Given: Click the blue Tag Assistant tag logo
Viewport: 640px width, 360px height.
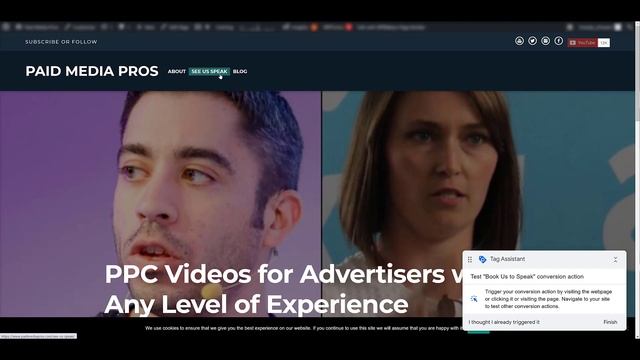Looking at the screenshot, I should 482,259.
